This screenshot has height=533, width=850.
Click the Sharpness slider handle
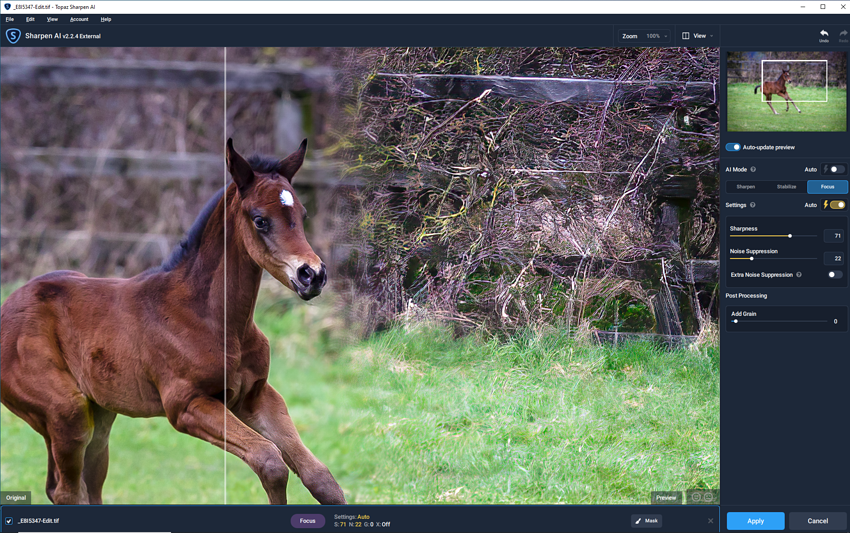point(790,236)
